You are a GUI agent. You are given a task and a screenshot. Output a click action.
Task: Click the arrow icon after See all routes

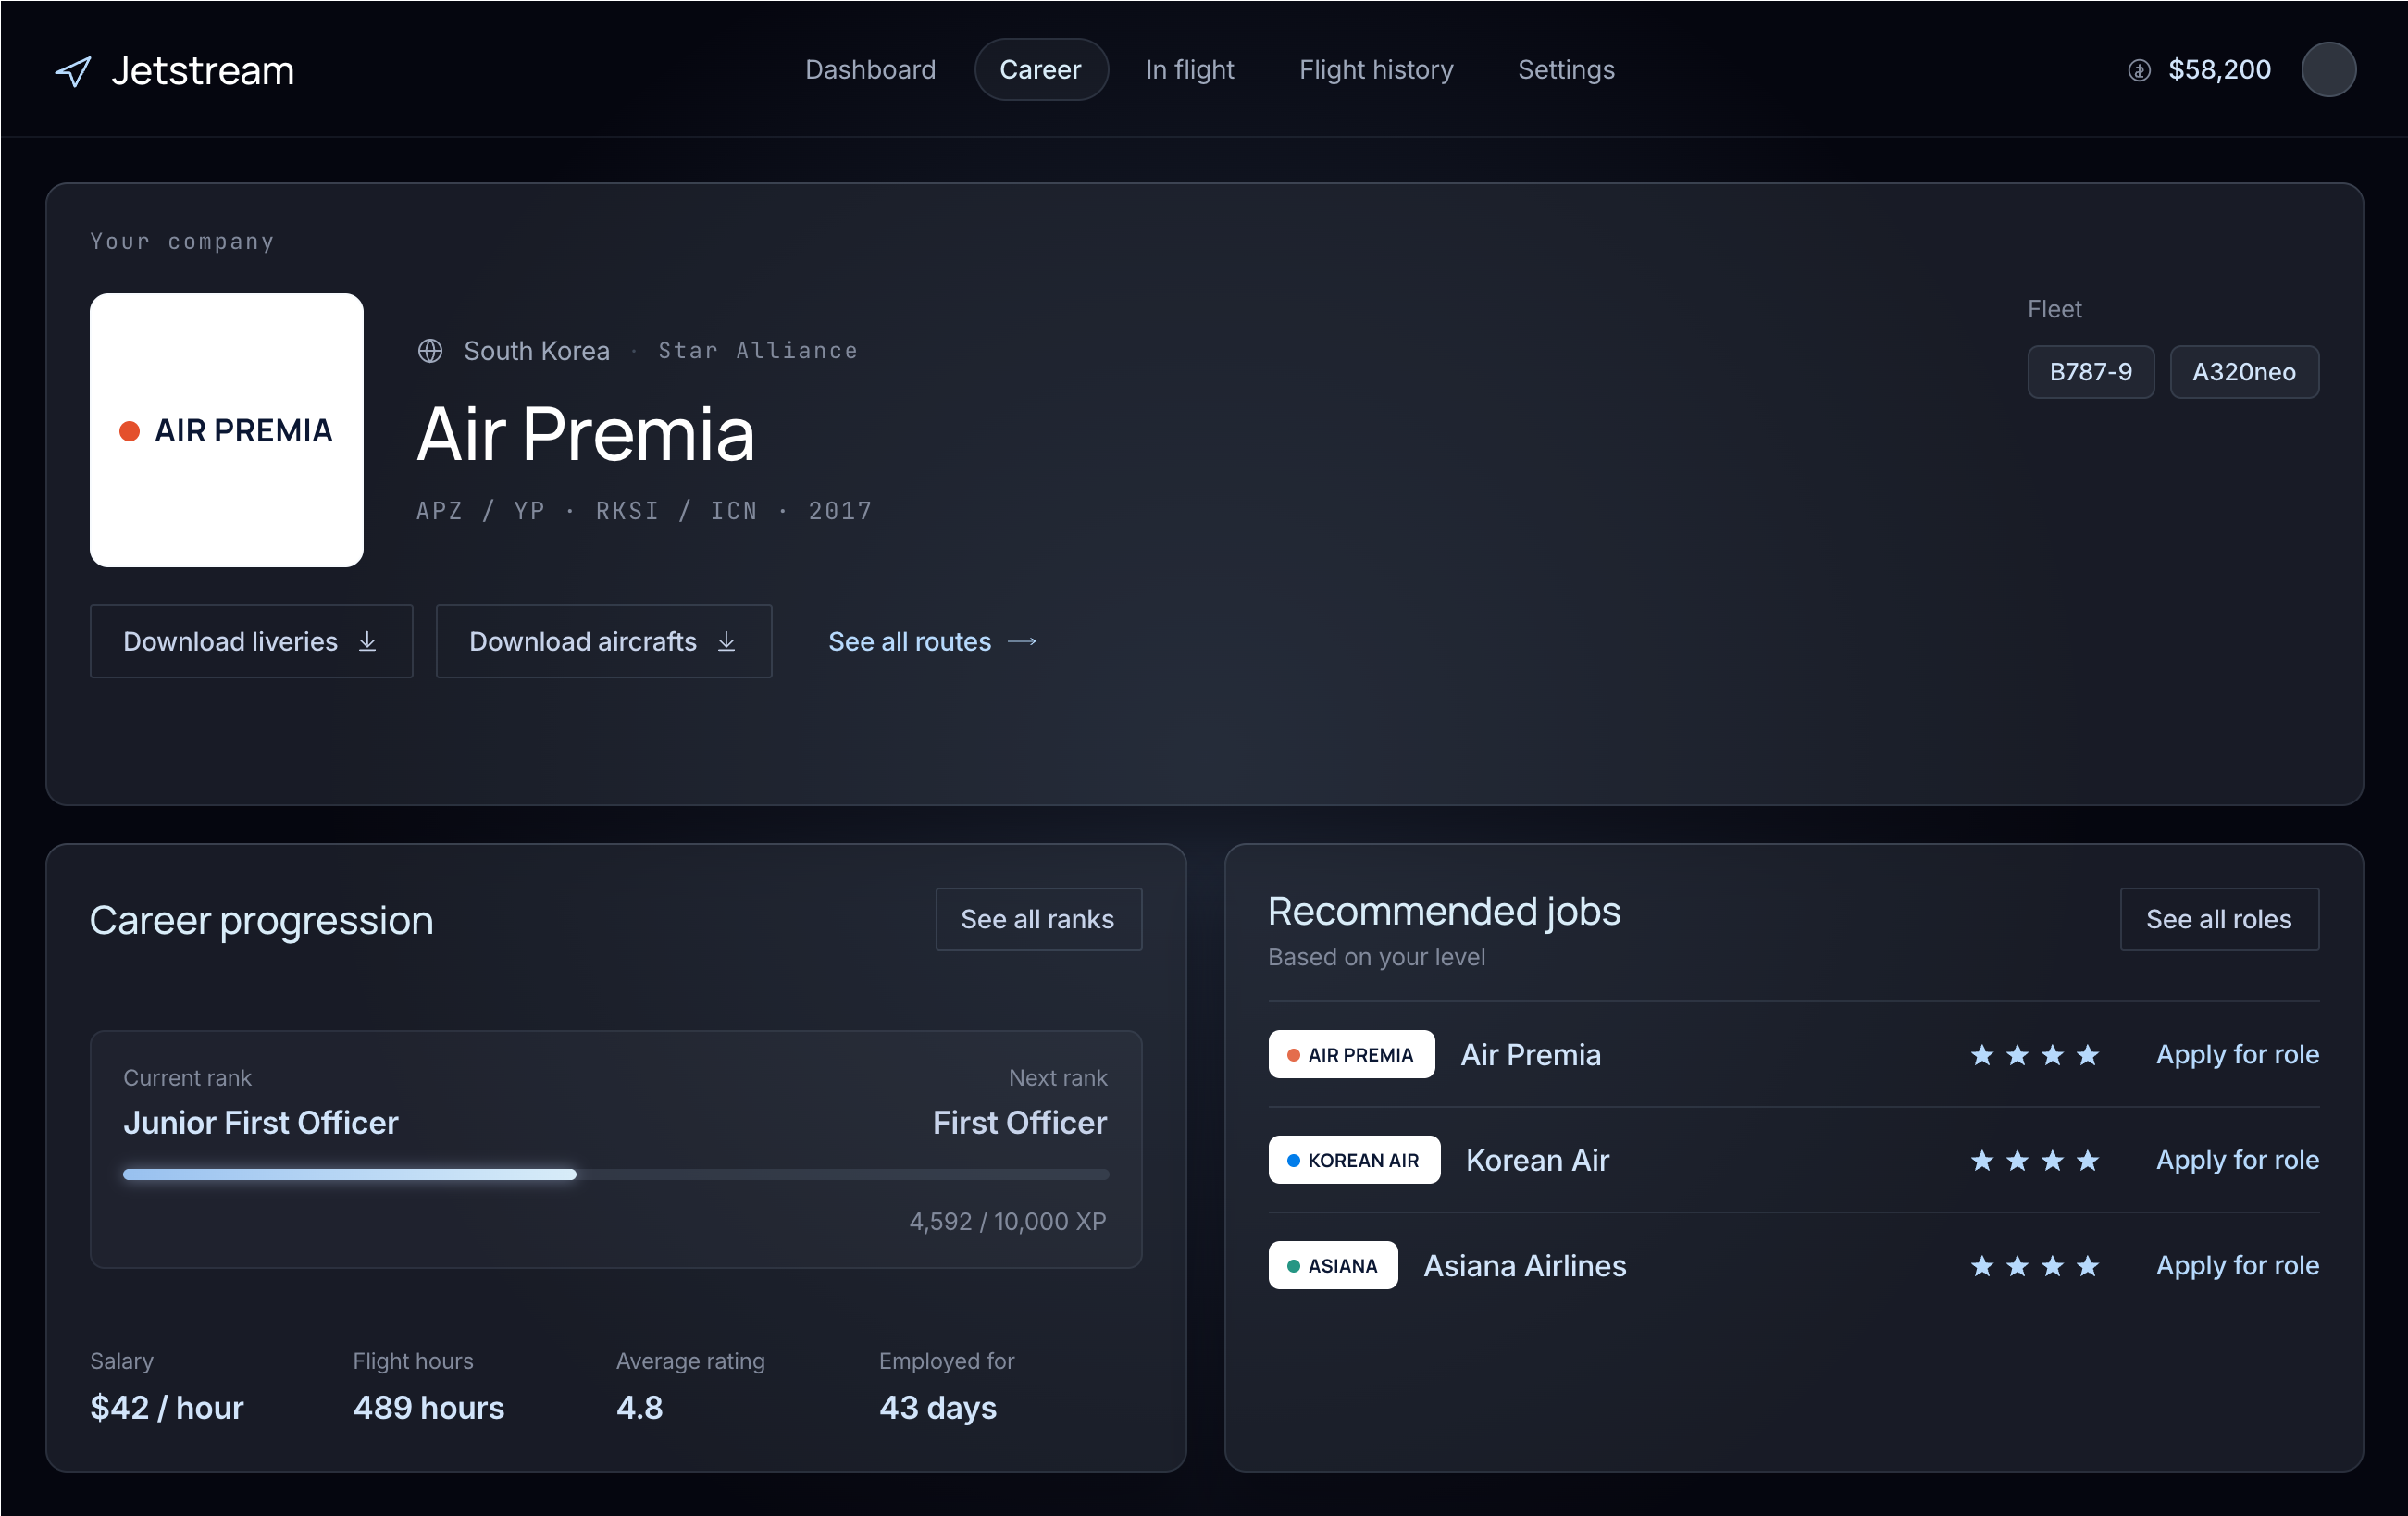[x=1022, y=642]
